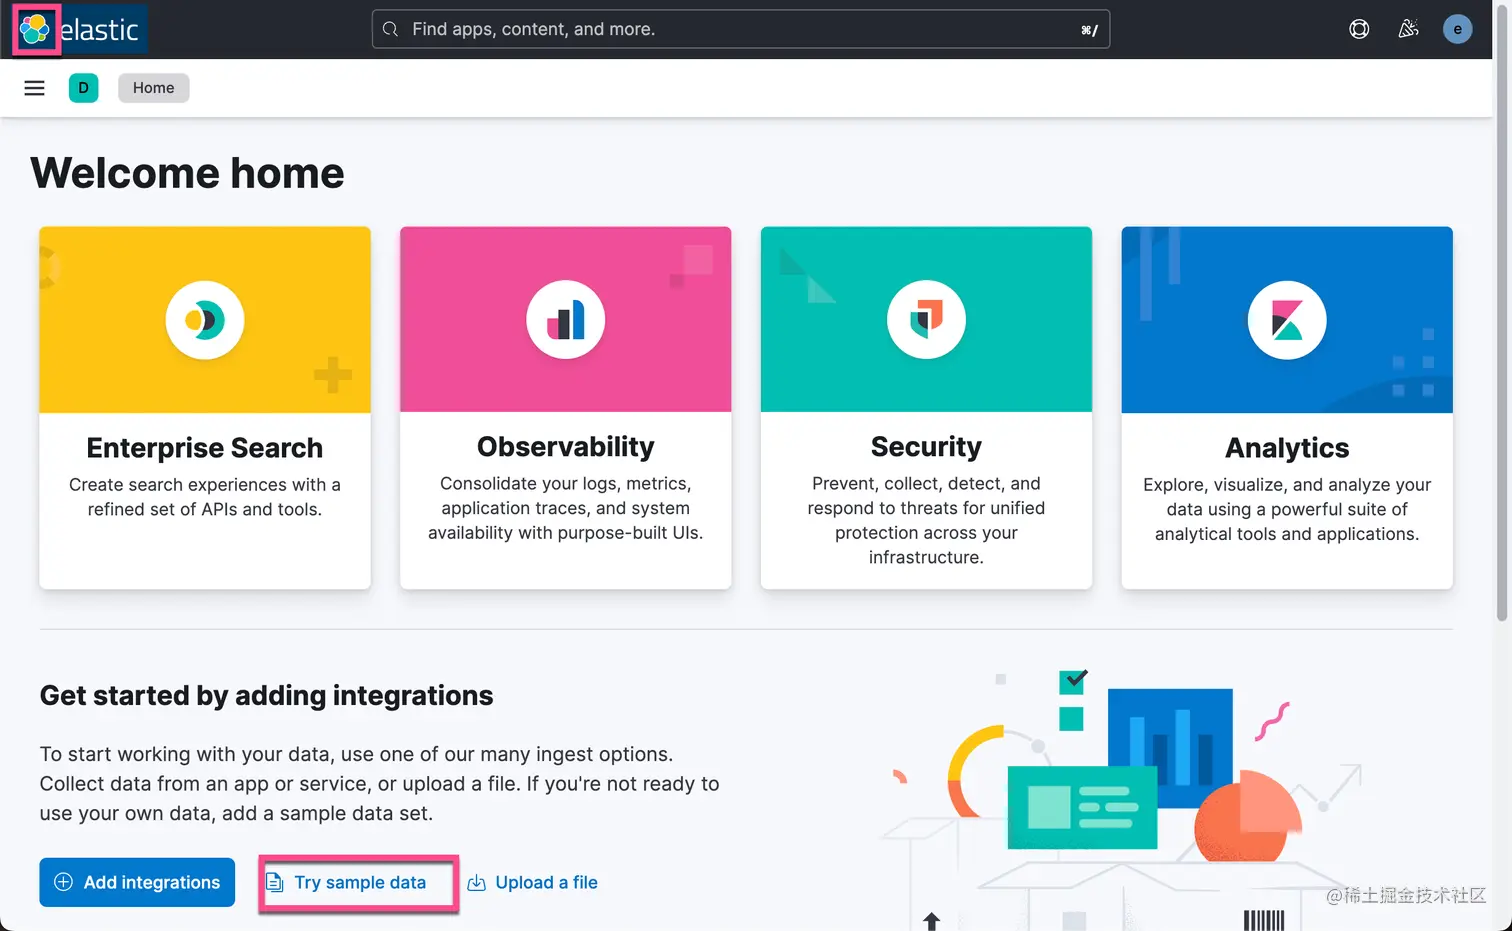Open the Observability card title
The height and width of the screenshot is (931, 1512).
[x=566, y=447]
